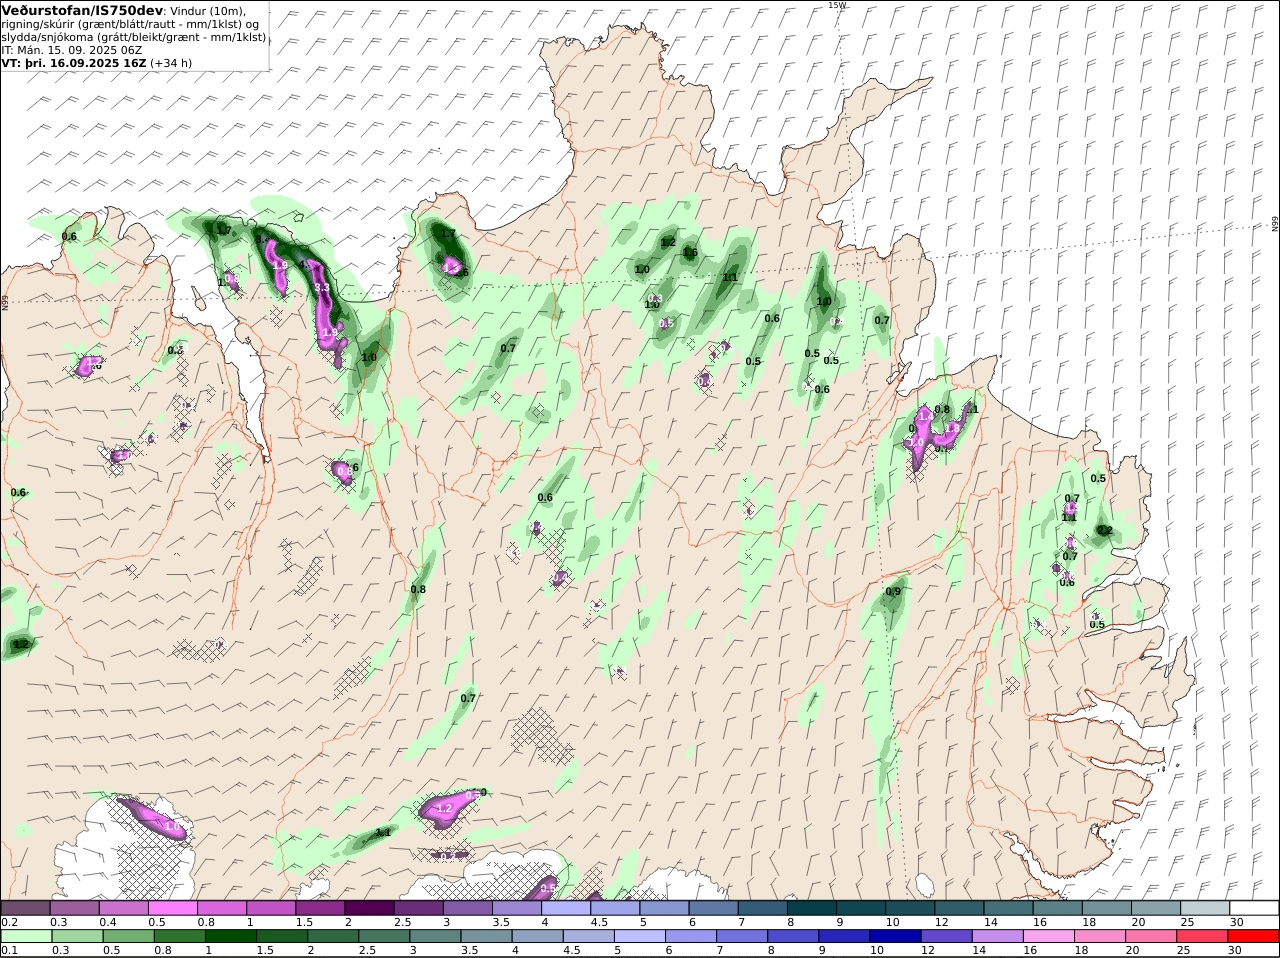Click bottom legend swatch between 14 and 16

click(x=998, y=936)
